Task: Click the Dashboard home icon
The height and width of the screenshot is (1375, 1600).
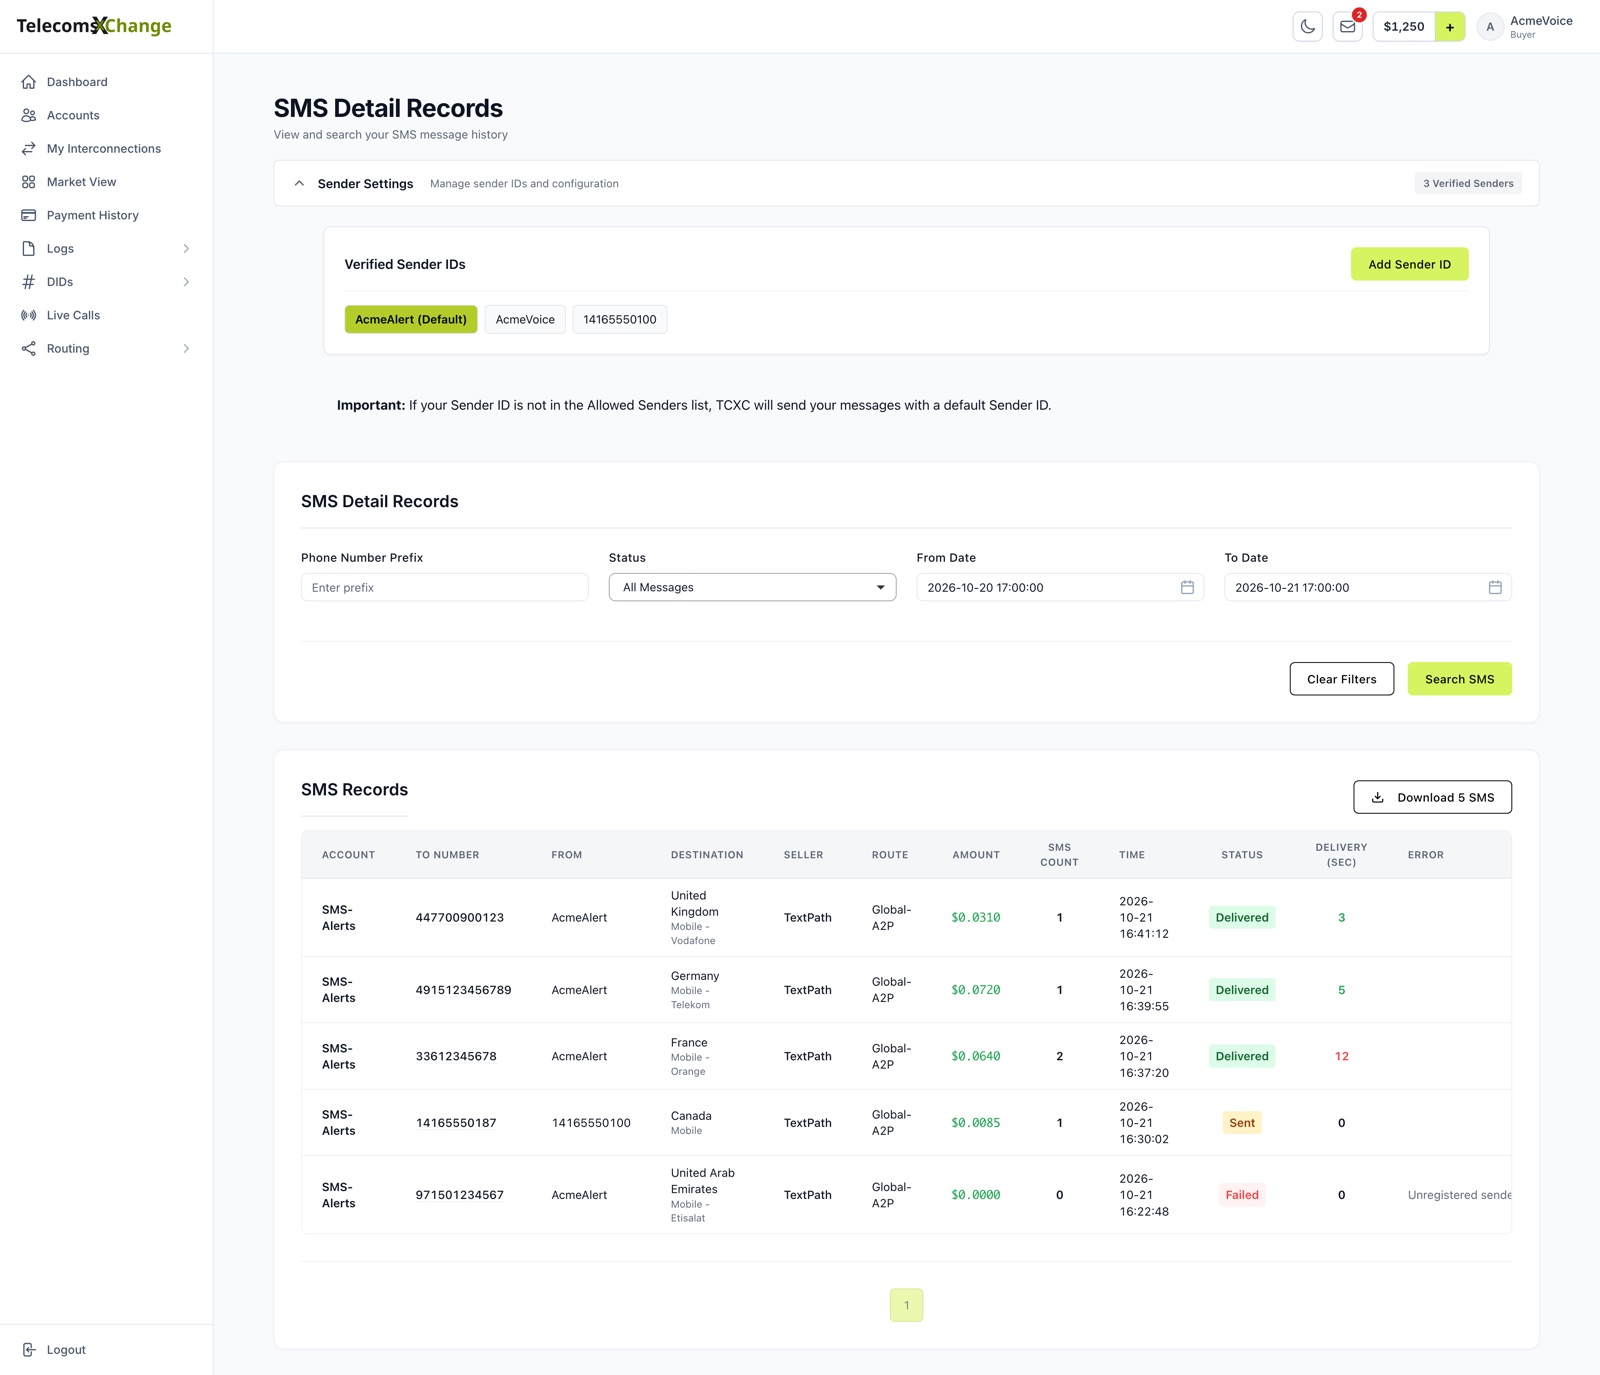Action: 29,82
